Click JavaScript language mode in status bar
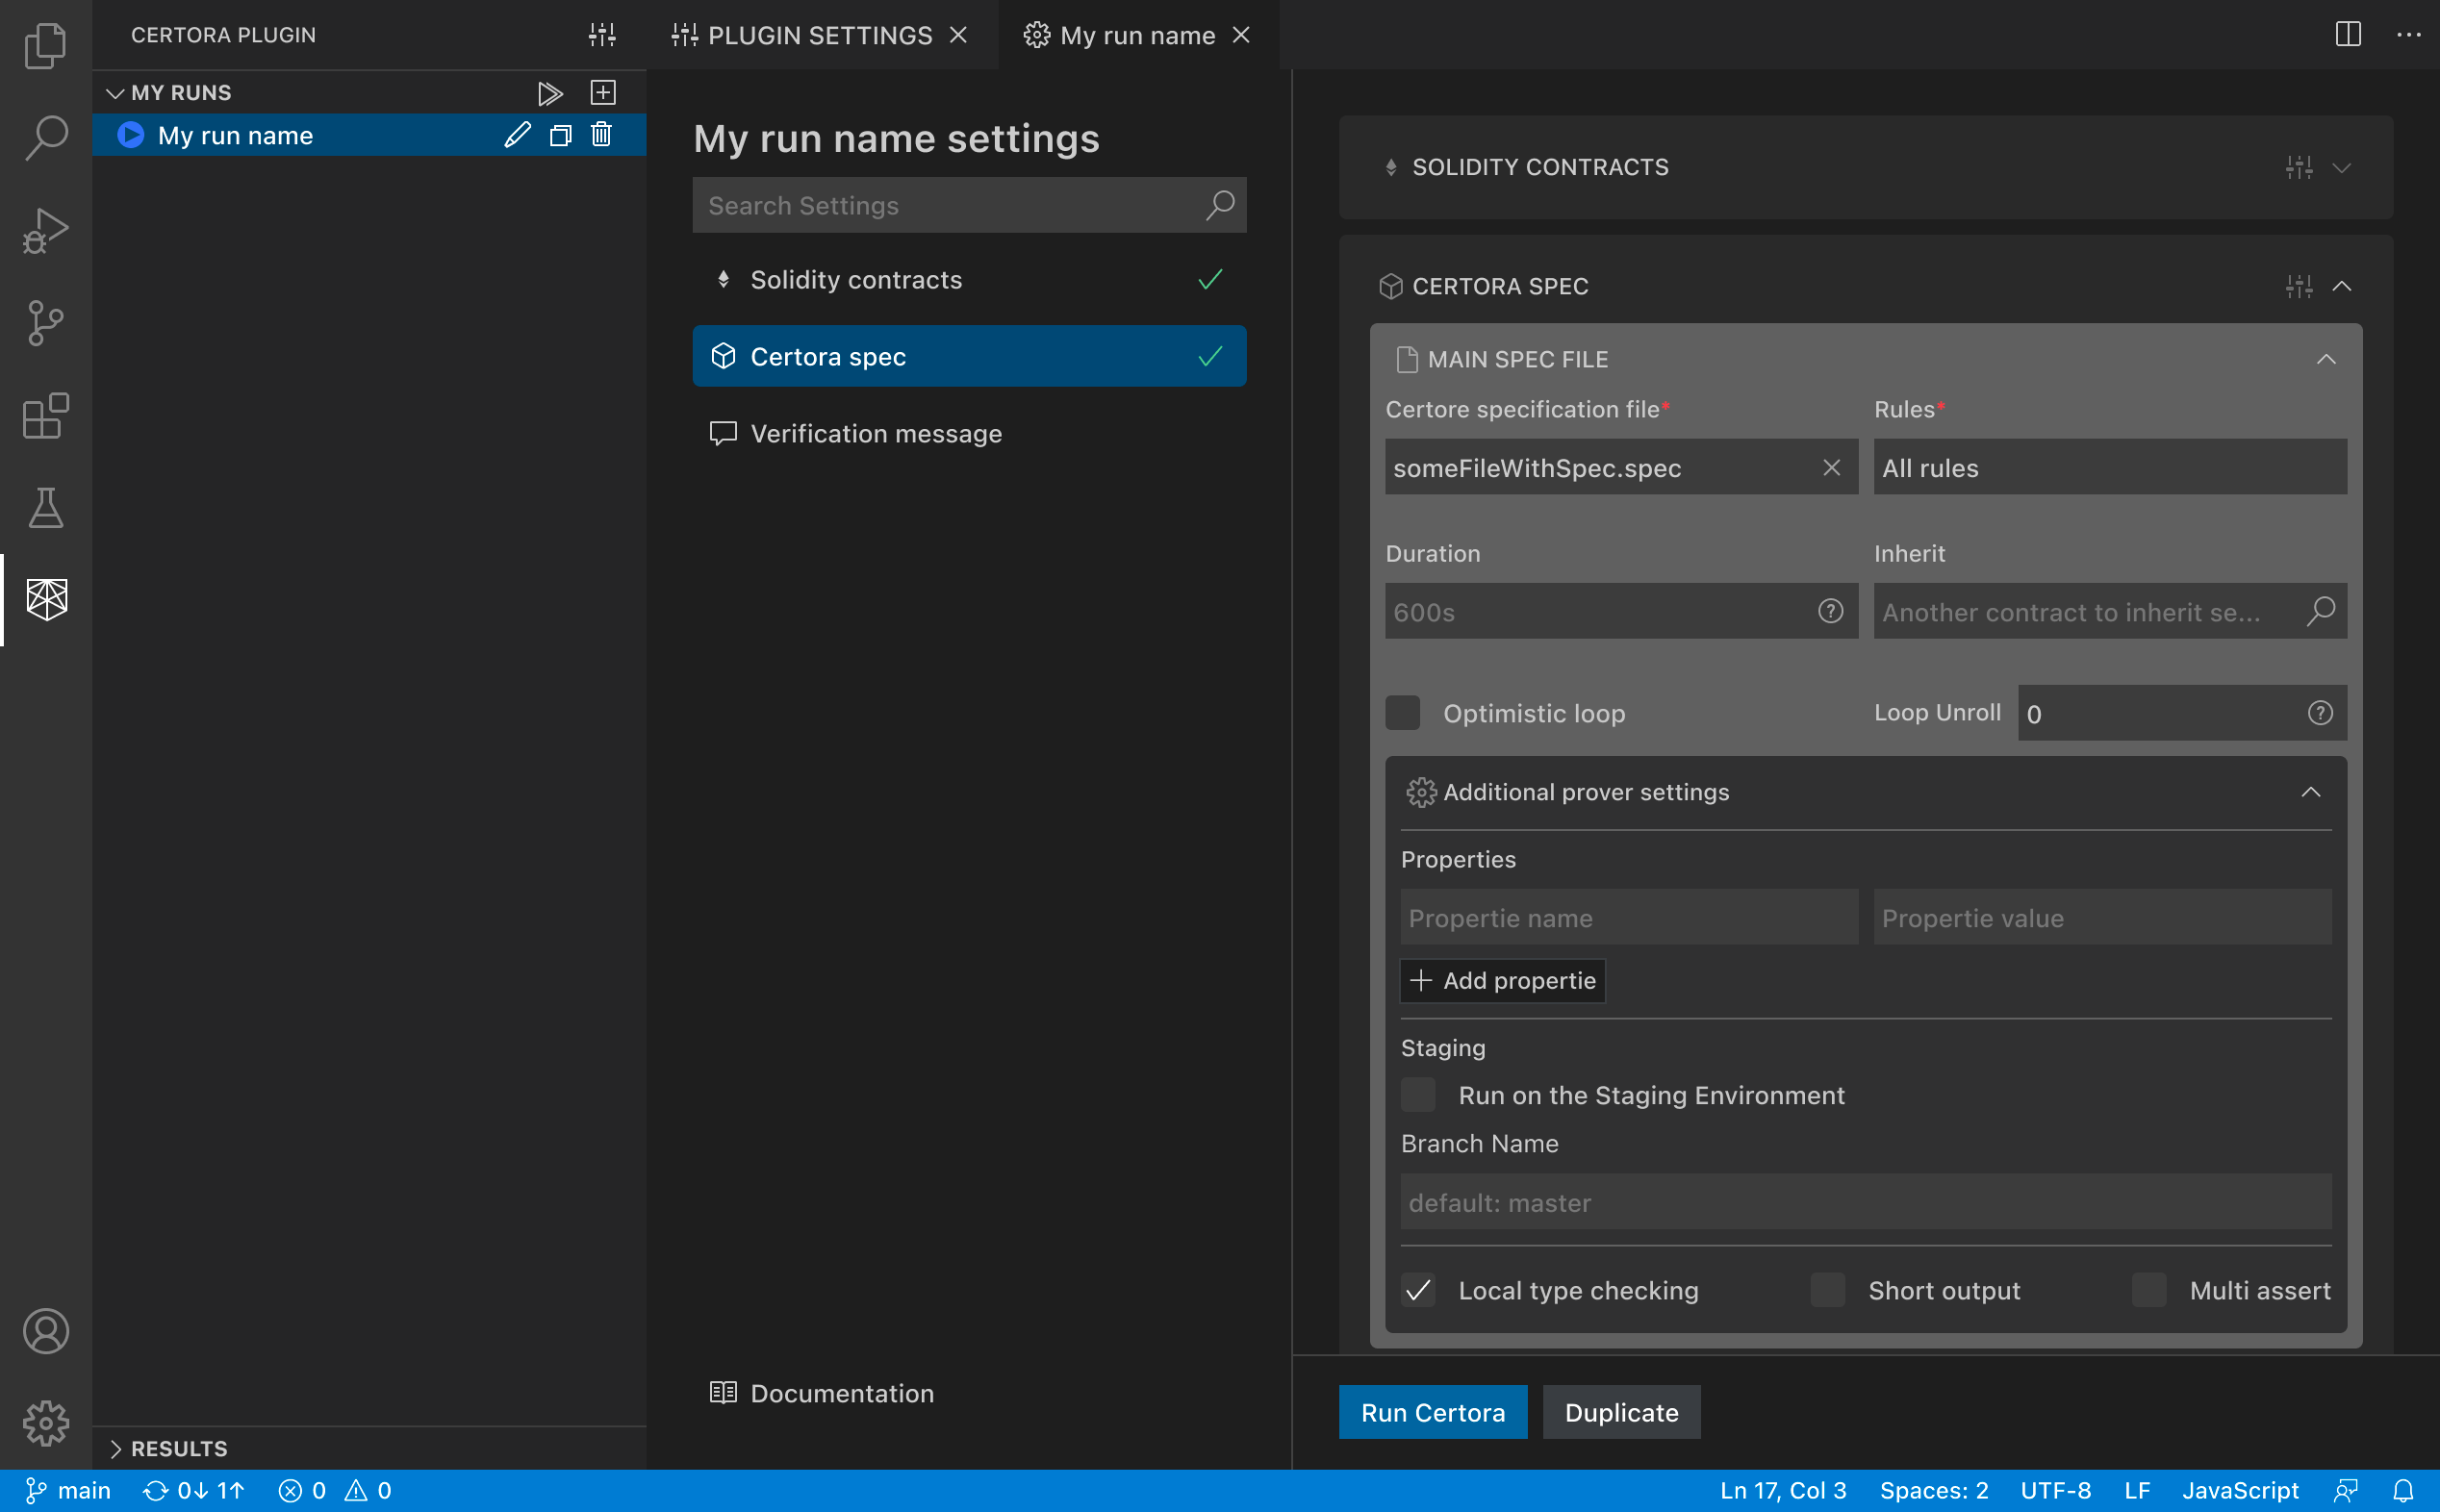Screen dimensions: 2440x1512 pyautogui.click(x=2240, y=1491)
